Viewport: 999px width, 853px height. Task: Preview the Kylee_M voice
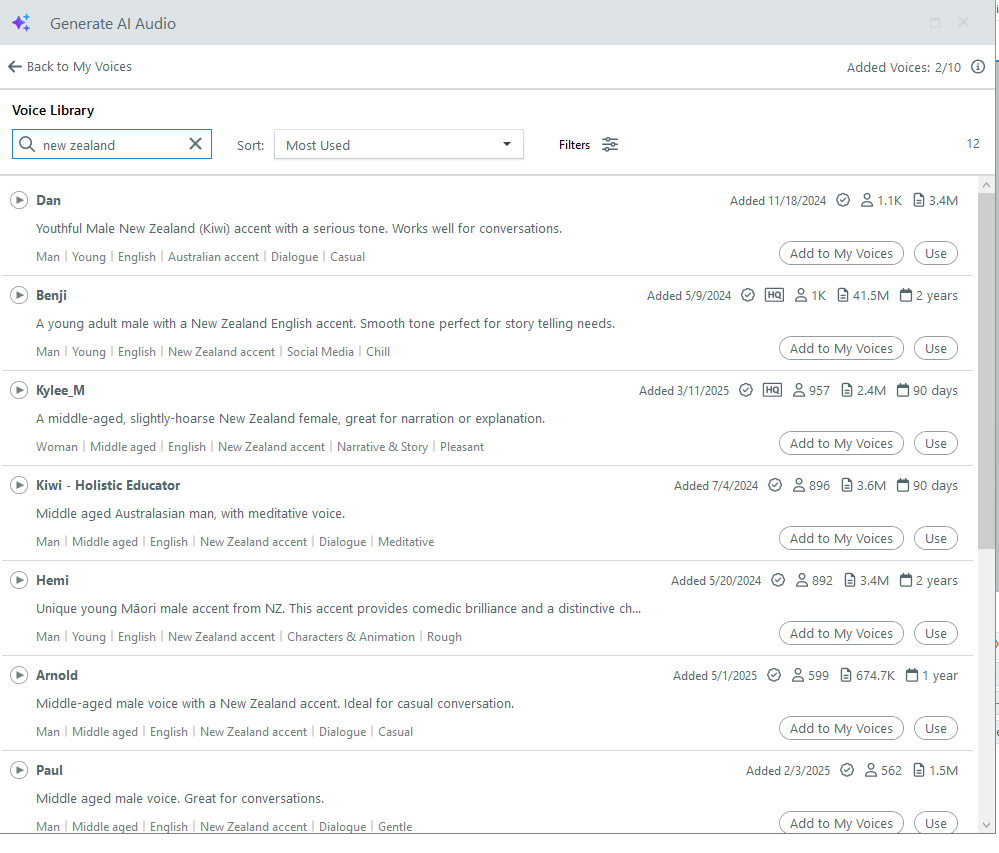[x=19, y=390]
